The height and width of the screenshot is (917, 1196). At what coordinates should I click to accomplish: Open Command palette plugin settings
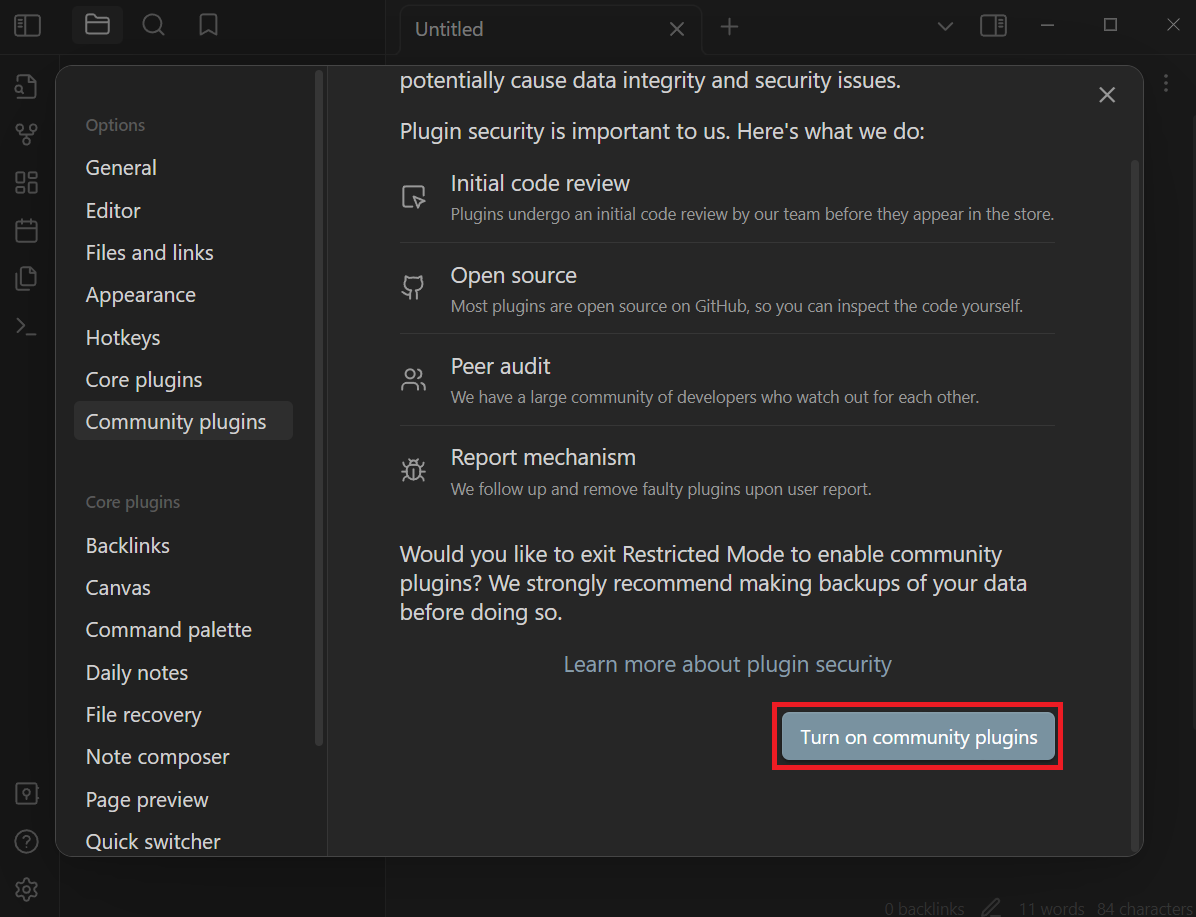point(183,630)
